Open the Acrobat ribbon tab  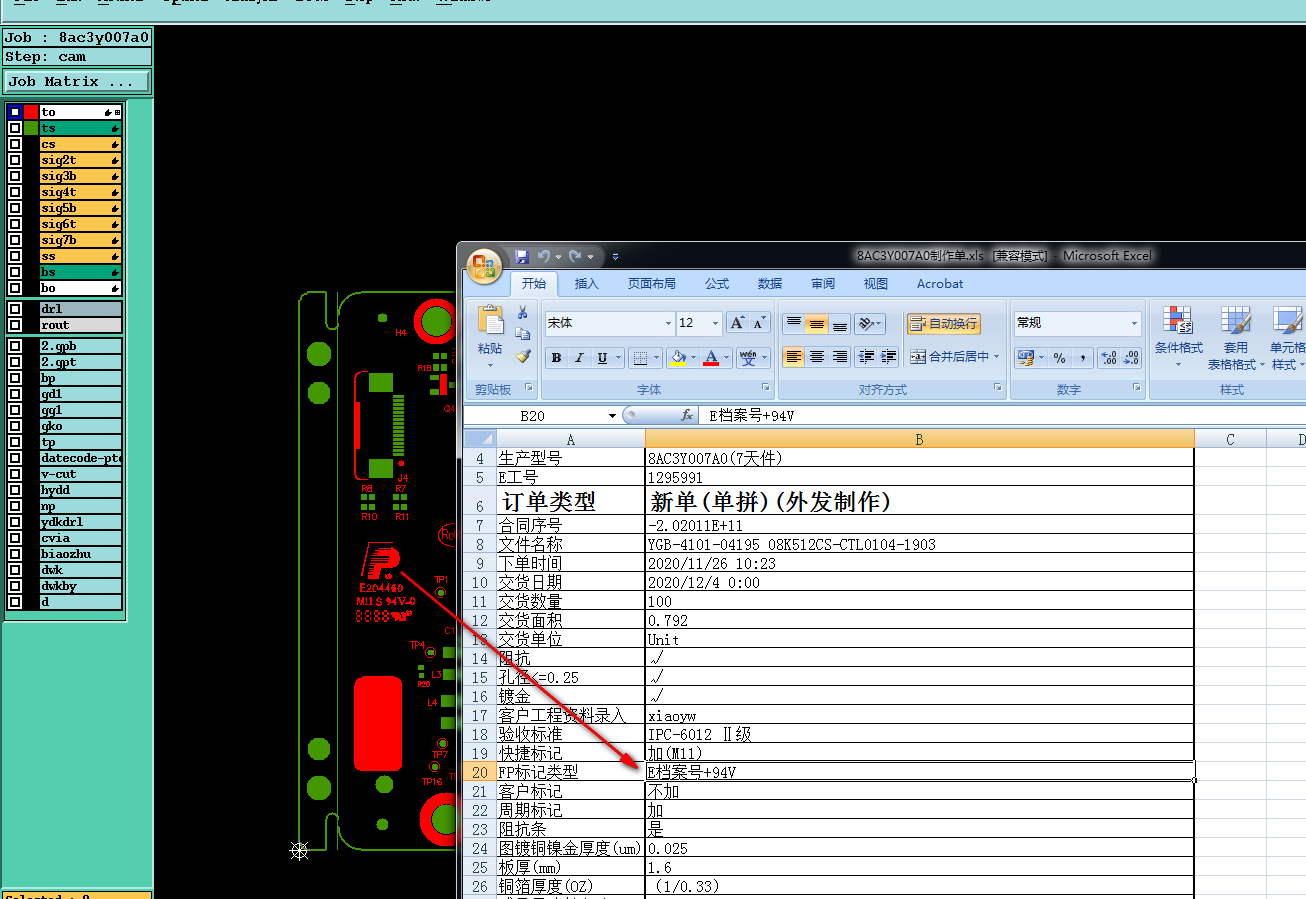(x=940, y=284)
